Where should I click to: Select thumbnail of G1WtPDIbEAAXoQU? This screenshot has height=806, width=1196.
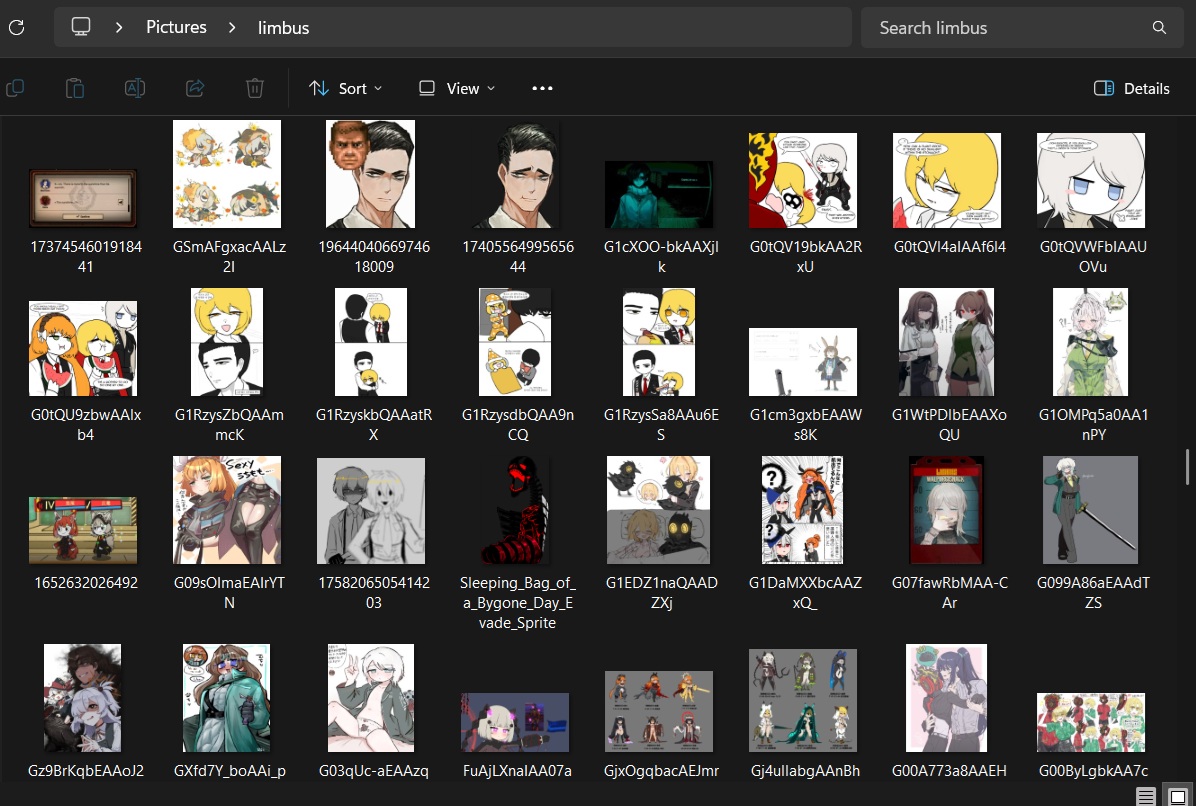click(947, 342)
